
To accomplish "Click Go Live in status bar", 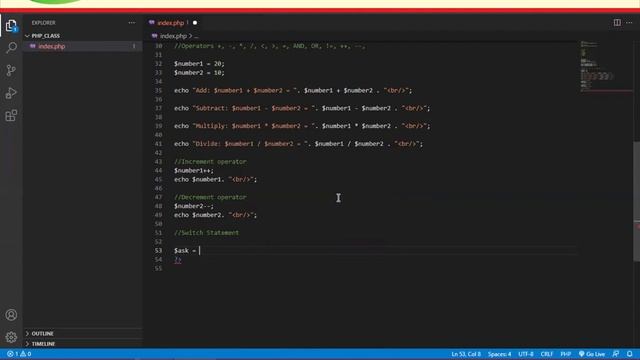I will pyautogui.click(x=592, y=354).
